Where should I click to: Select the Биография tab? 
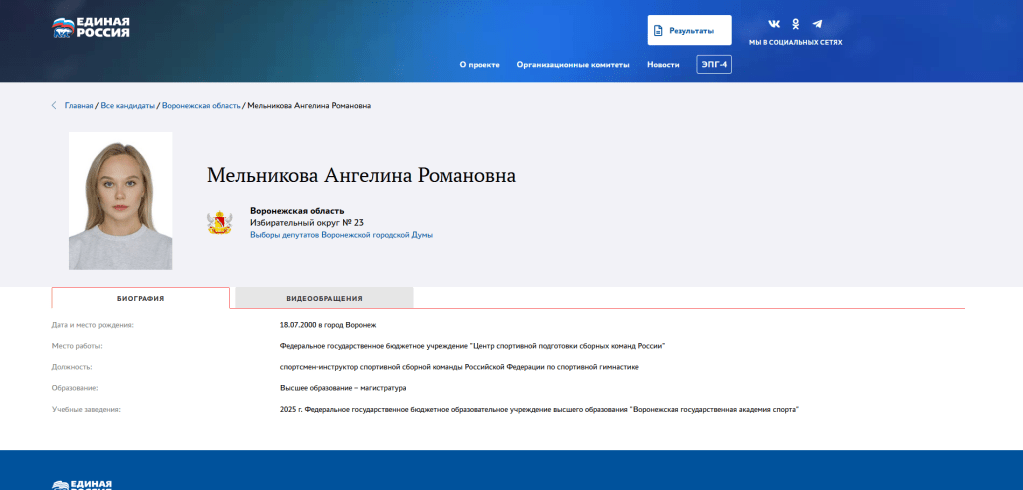(140, 298)
